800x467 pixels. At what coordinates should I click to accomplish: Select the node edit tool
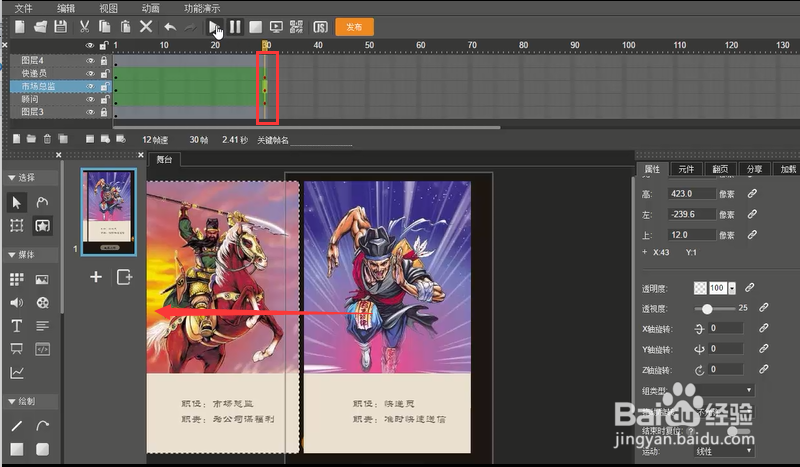pos(42,202)
